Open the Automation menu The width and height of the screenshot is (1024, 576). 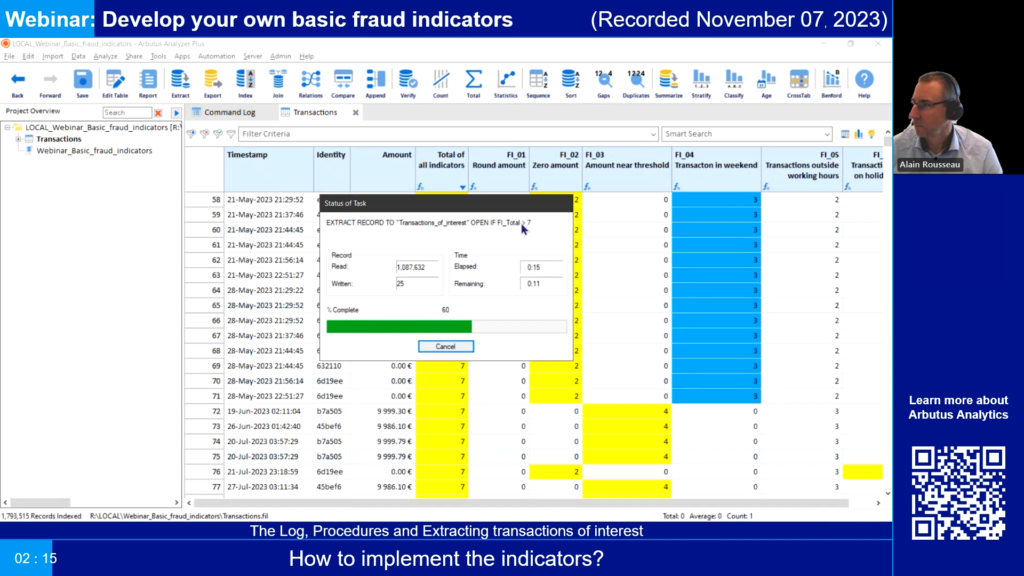click(x=216, y=56)
